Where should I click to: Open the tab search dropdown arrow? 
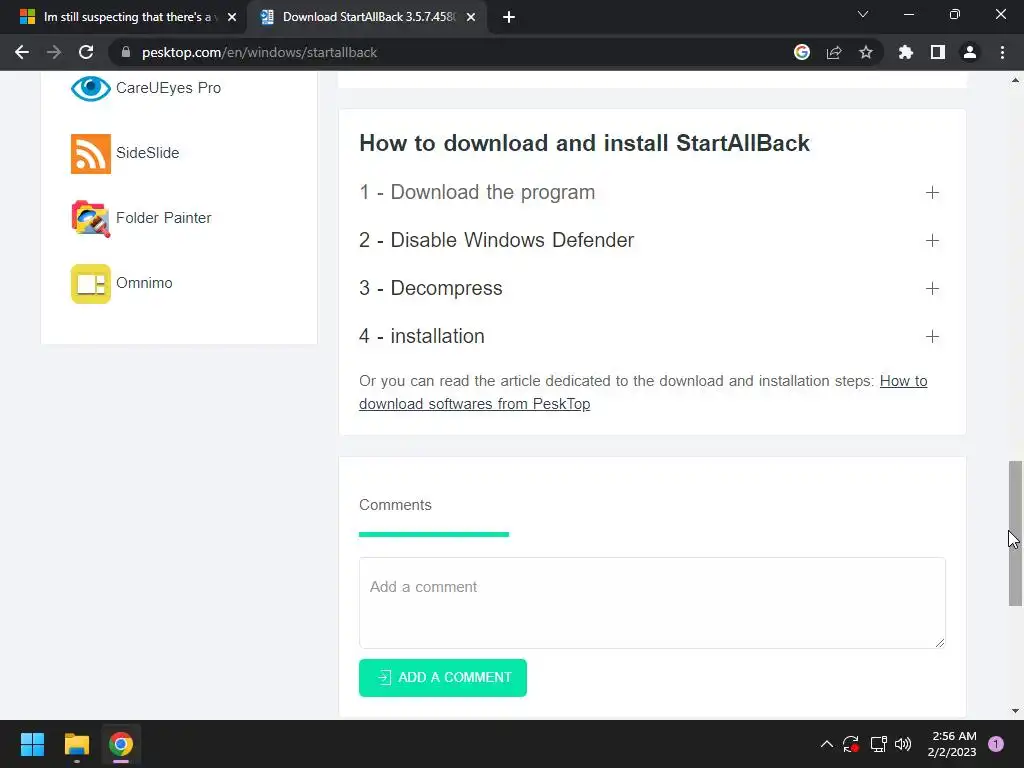(862, 14)
